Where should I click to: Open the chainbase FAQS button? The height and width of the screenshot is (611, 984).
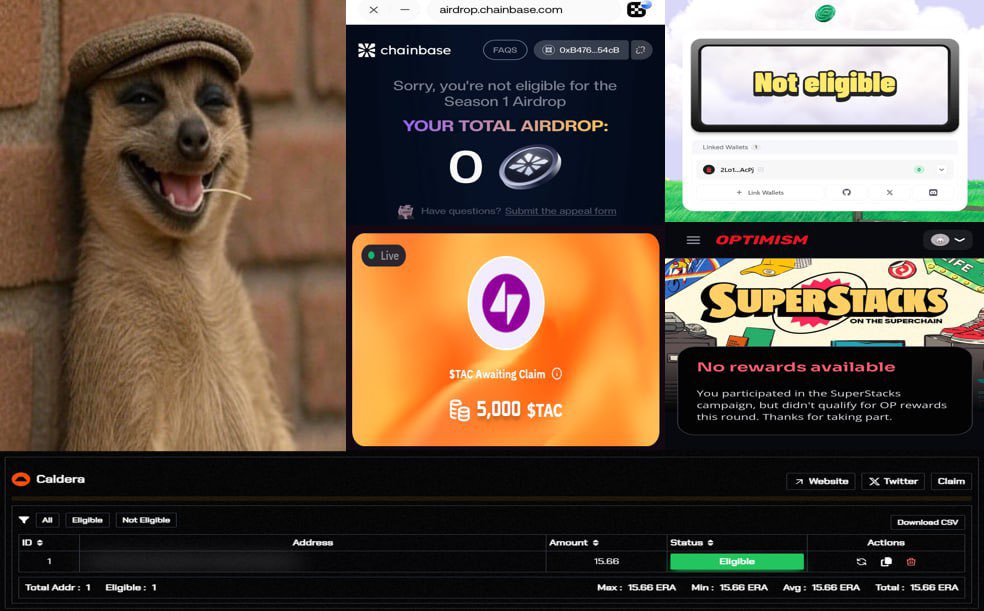505,50
